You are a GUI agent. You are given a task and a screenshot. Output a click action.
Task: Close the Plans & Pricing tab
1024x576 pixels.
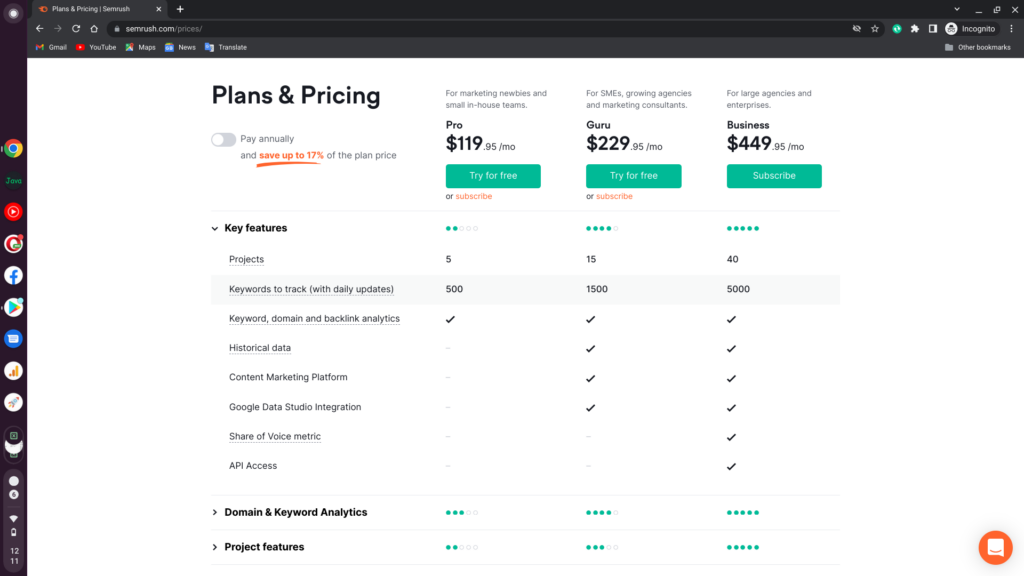159,9
